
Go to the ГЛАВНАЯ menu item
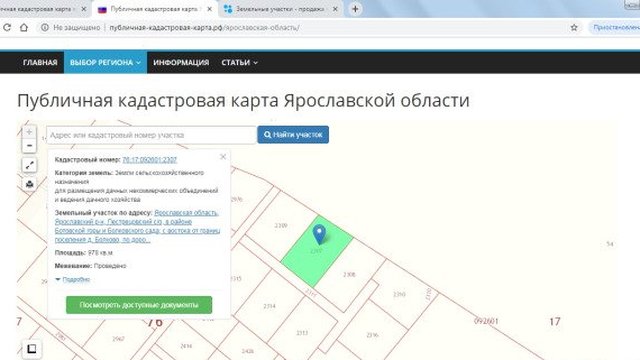(40, 62)
